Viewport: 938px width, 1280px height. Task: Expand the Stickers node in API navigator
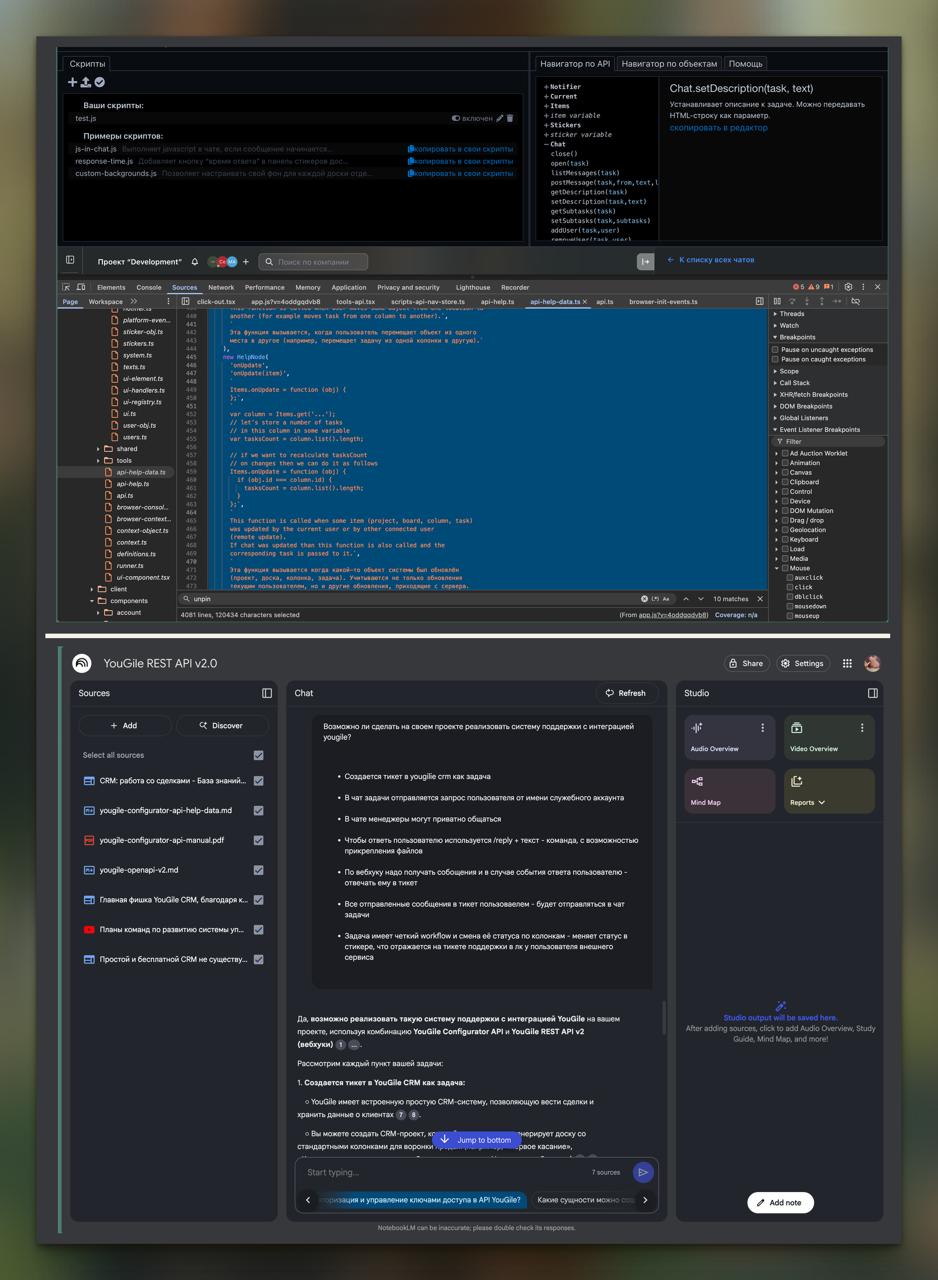coord(547,125)
